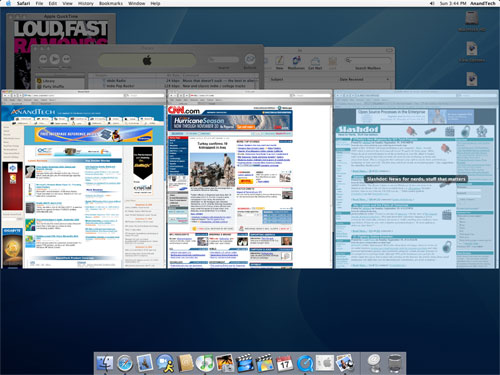The height and width of the screenshot is (375, 500).
Task: Click Search Mailbox field in Mail
Action: tap(368, 60)
